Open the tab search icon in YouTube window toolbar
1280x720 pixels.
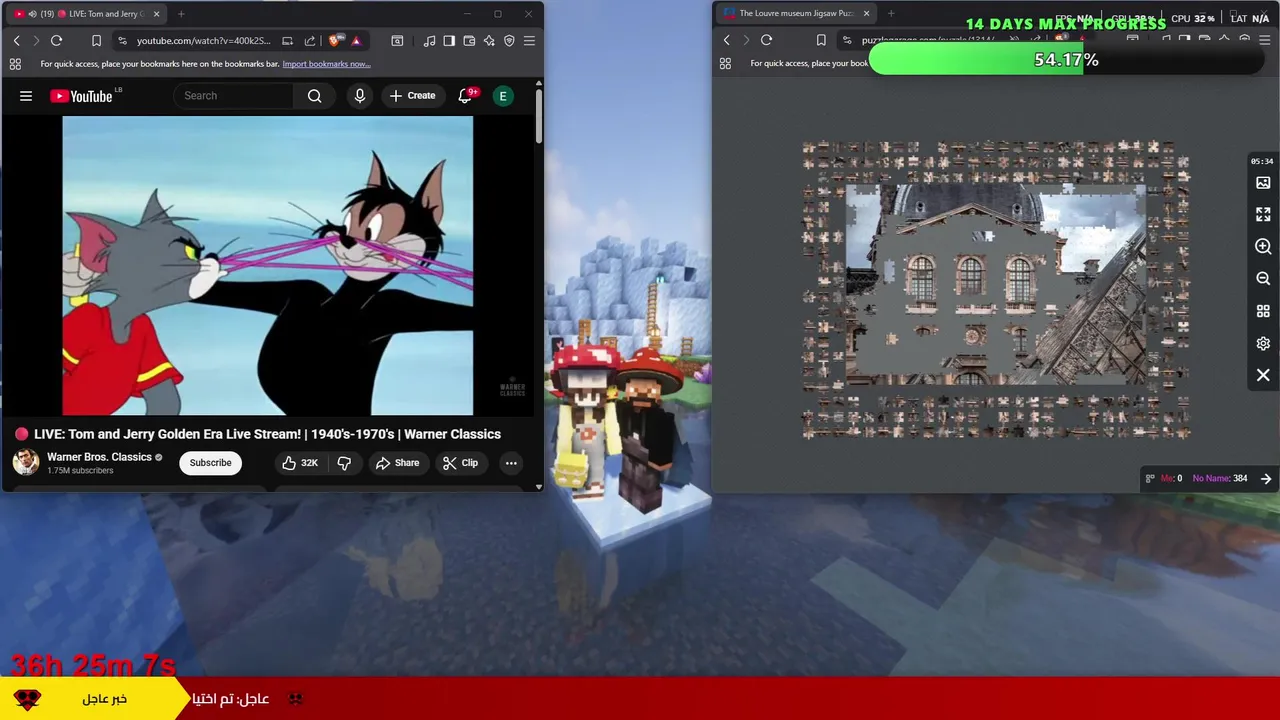pos(397,41)
